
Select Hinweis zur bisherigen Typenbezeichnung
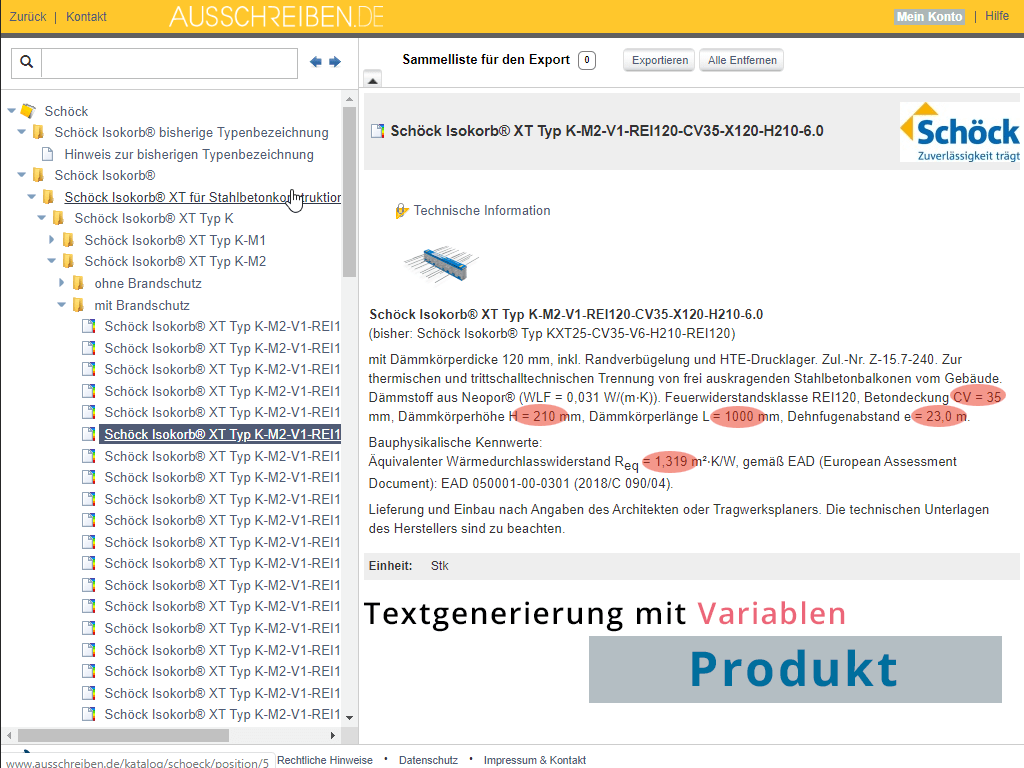click(x=189, y=155)
